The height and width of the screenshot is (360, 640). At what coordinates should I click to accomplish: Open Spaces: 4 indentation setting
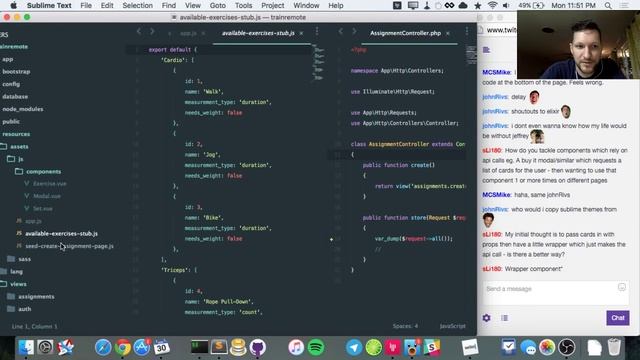(405, 326)
